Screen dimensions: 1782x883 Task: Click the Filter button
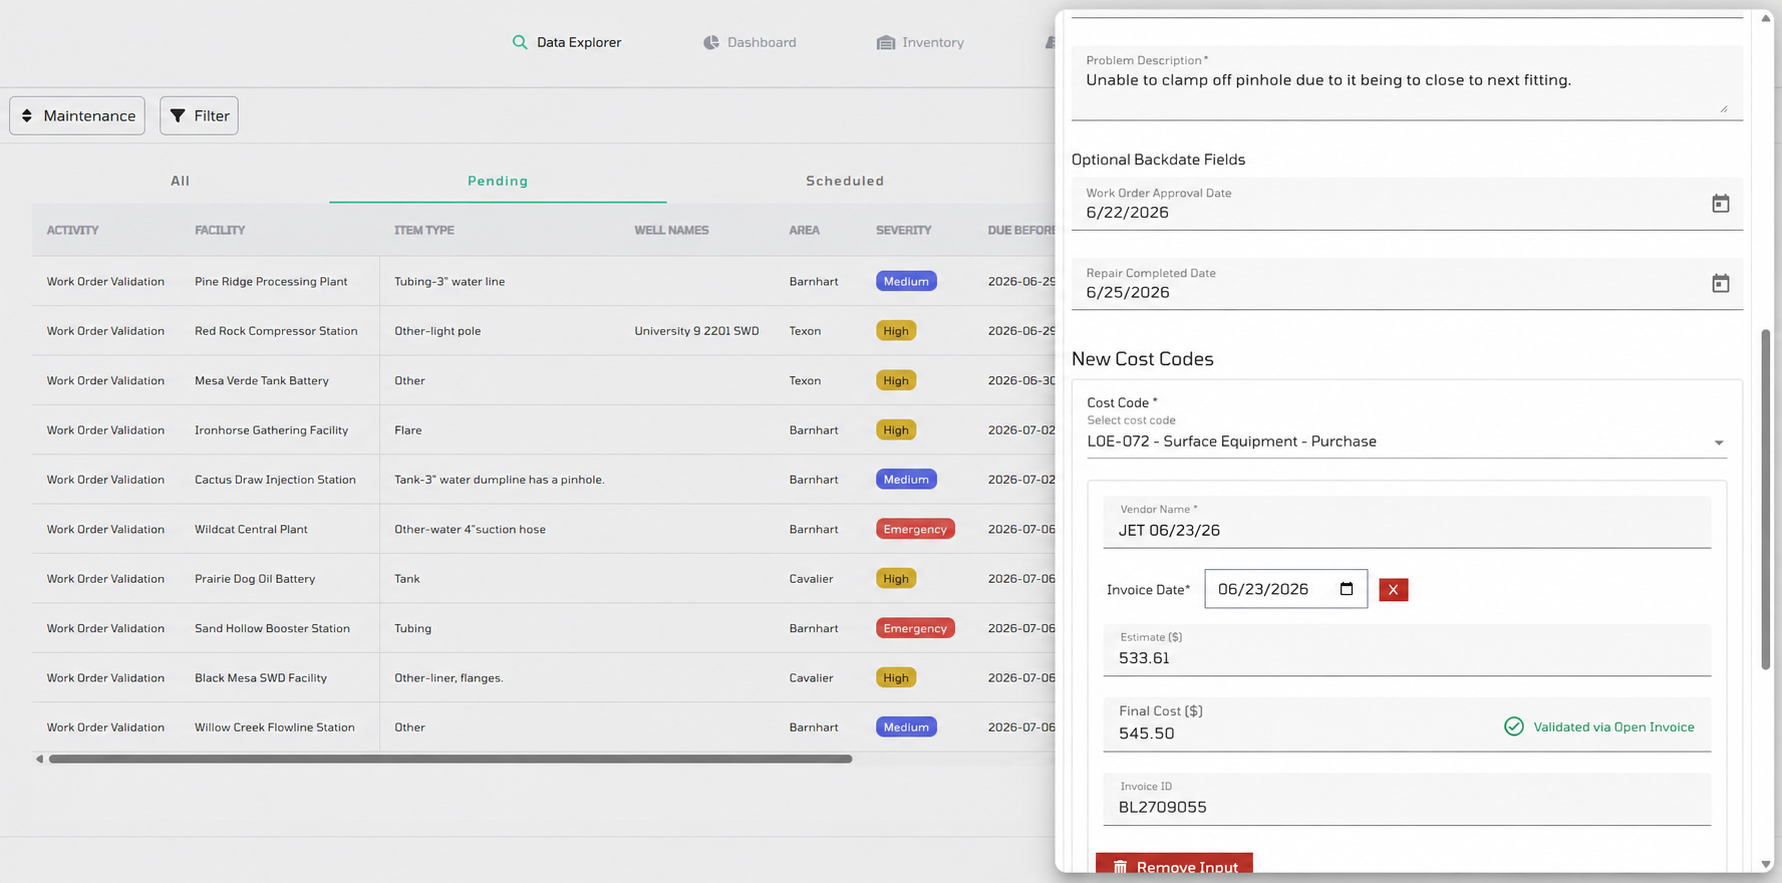coord(199,116)
